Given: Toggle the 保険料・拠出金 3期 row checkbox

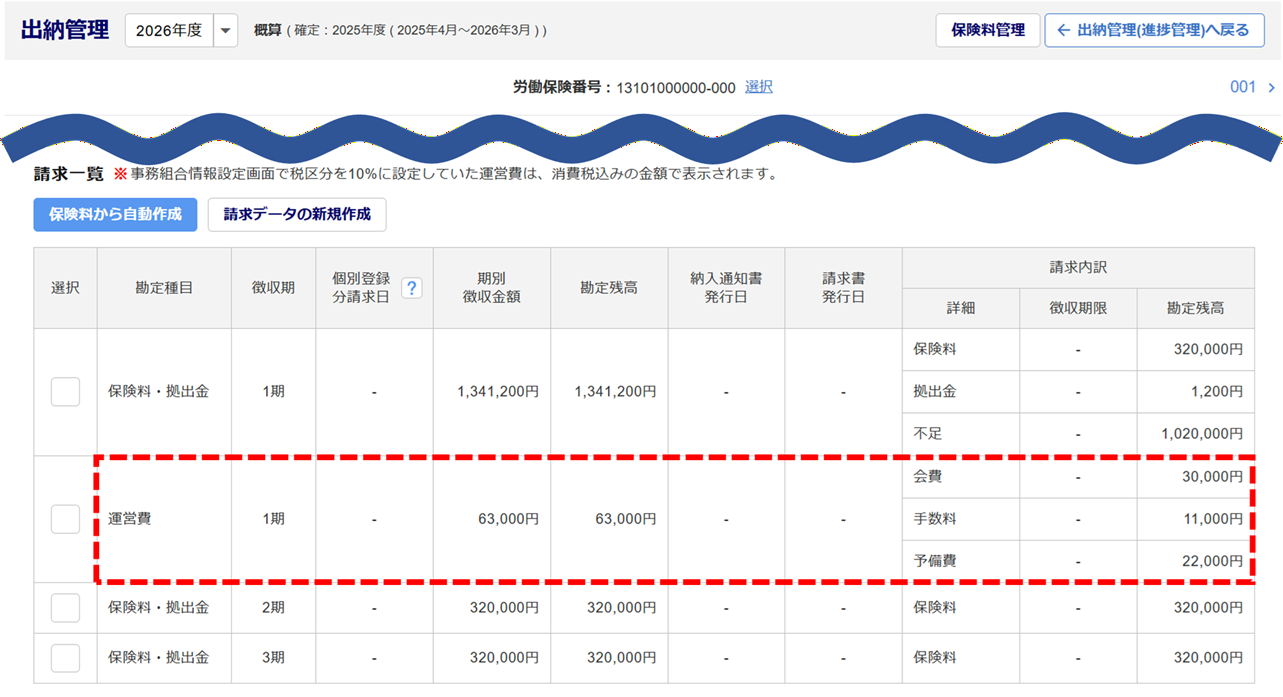Looking at the screenshot, I should point(65,658).
